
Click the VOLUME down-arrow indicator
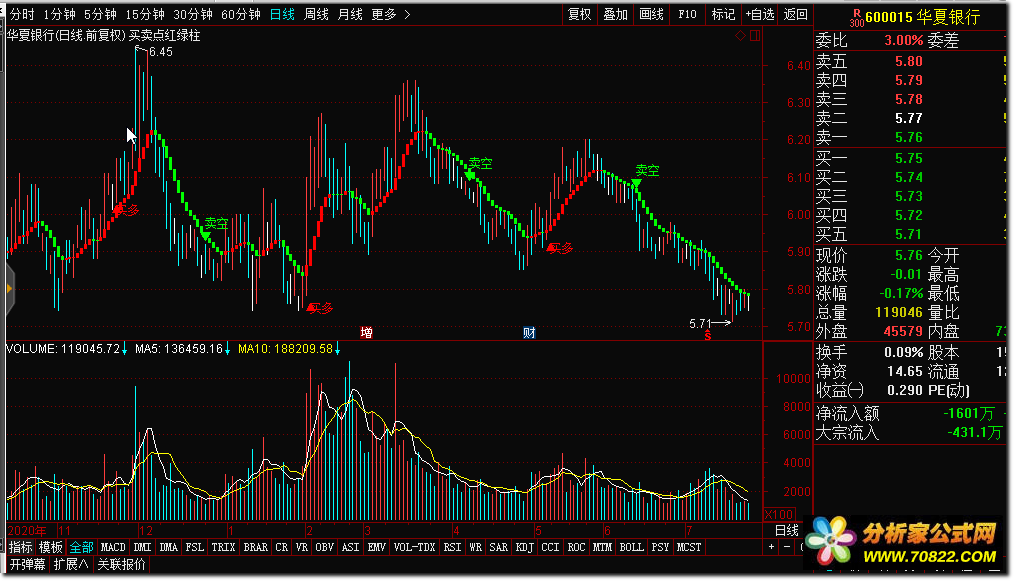[x=124, y=349]
